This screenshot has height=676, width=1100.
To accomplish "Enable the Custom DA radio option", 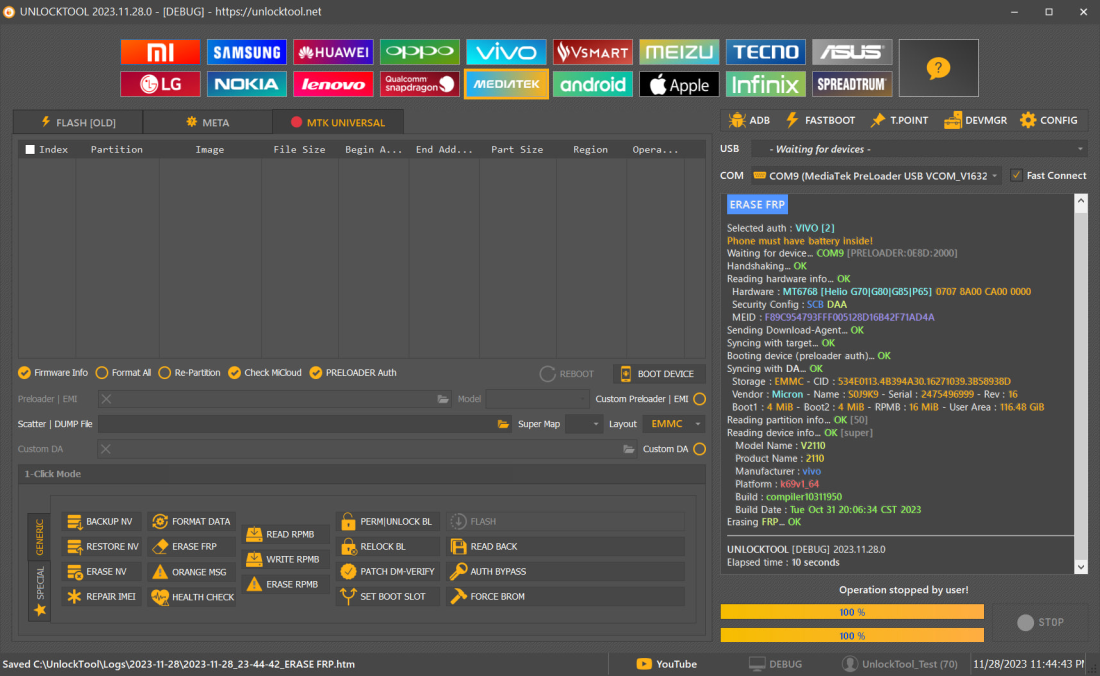I will coord(699,449).
